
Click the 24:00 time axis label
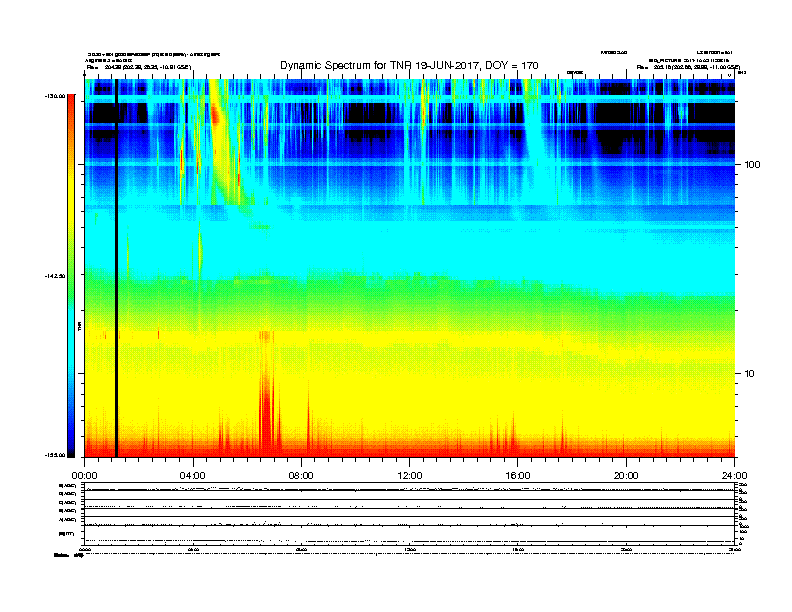click(734, 476)
